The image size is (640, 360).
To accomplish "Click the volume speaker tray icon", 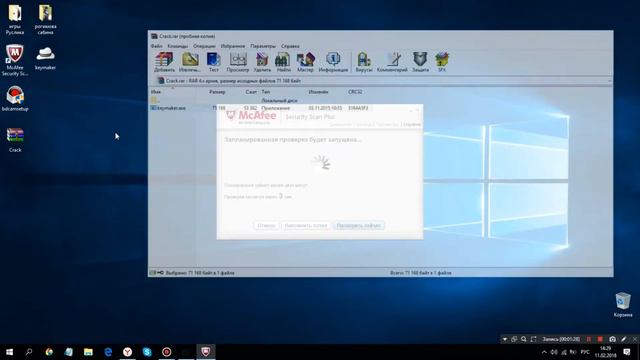I will pos(554,352).
